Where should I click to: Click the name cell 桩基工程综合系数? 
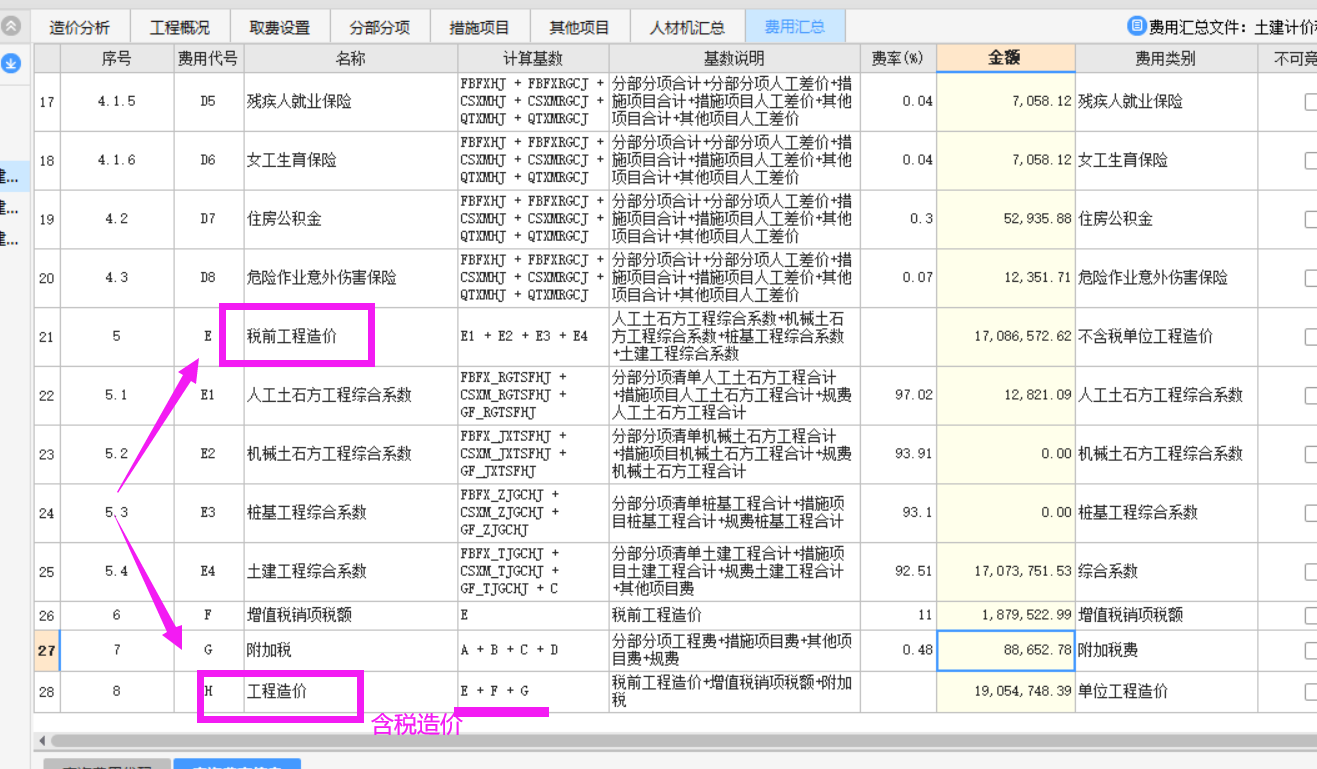[x=351, y=513]
